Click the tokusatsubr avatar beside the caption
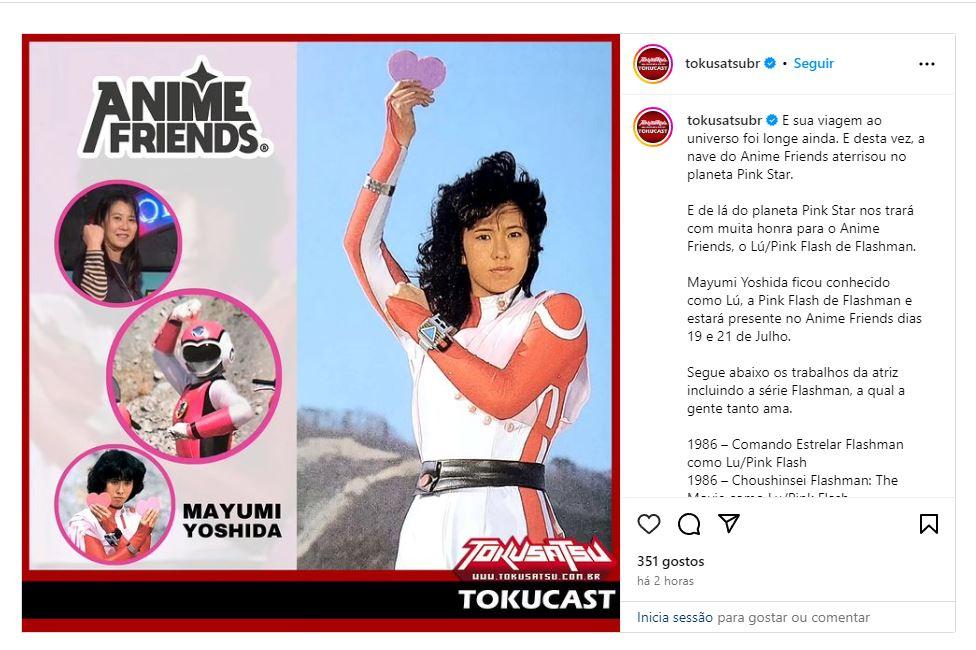Screen dimensions: 976x650 click(652, 126)
